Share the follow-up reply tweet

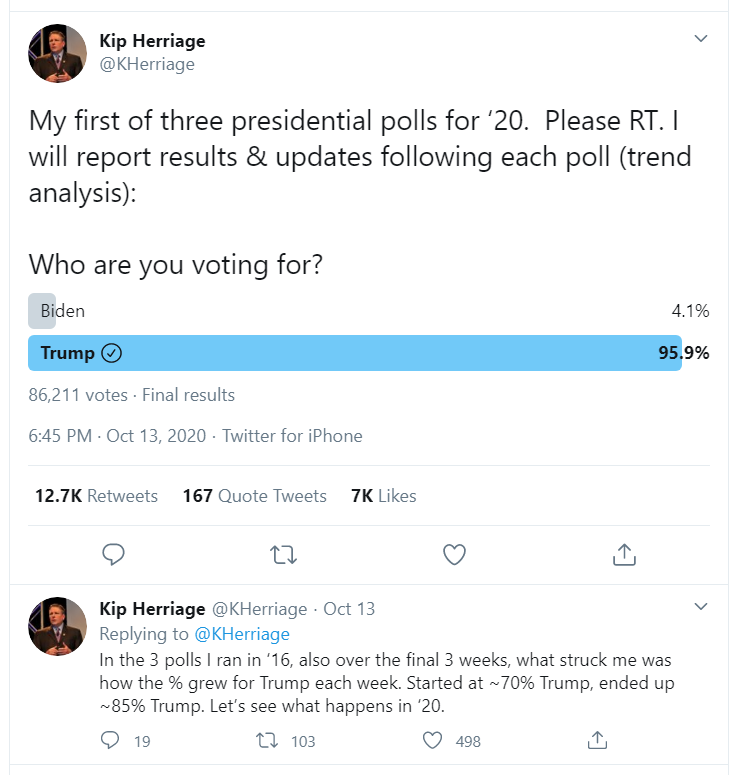coord(597,740)
